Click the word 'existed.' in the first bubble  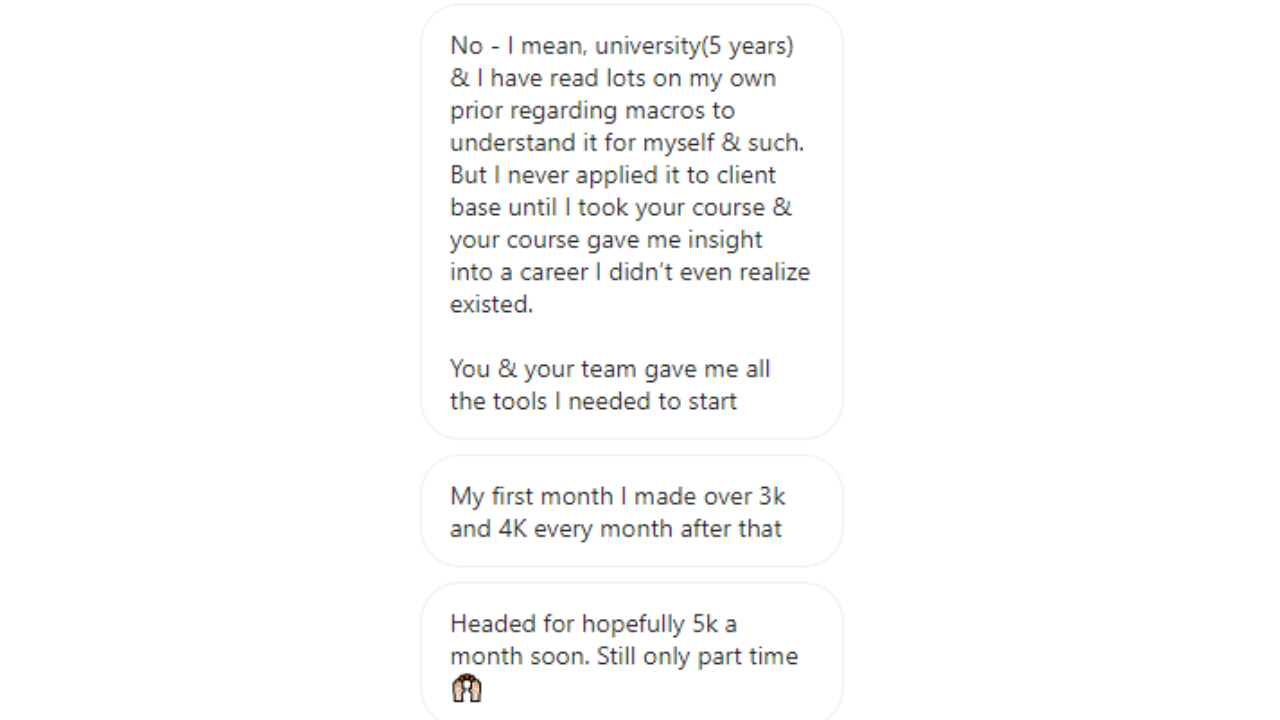point(491,304)
